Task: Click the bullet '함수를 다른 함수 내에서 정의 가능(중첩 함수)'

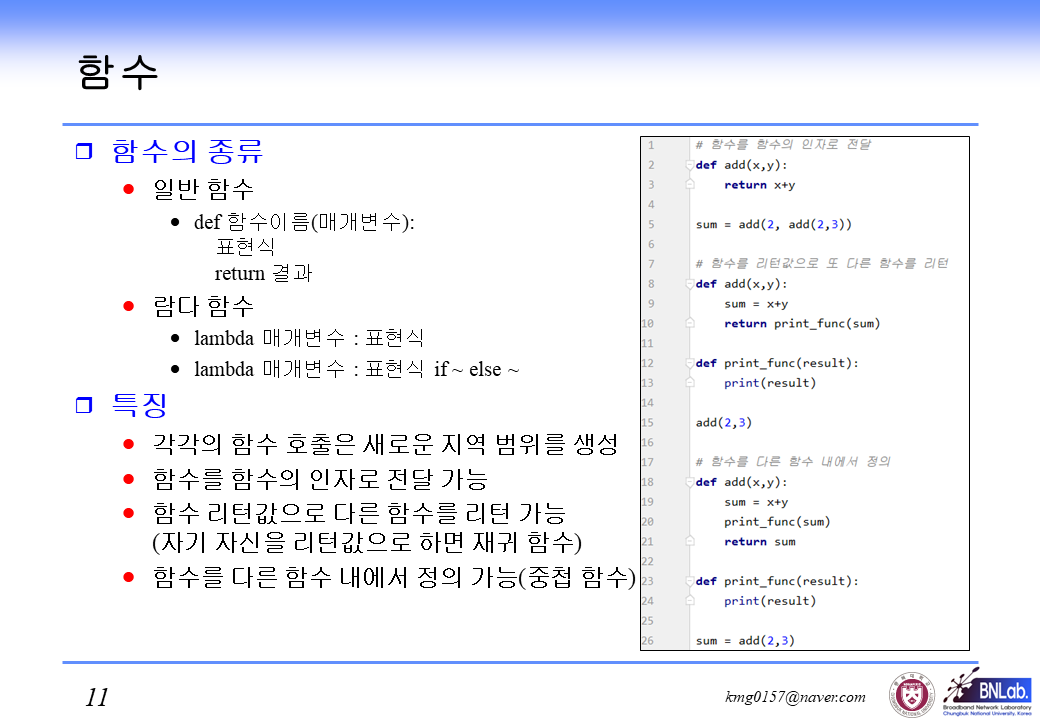Action: [x=394, y=577]
